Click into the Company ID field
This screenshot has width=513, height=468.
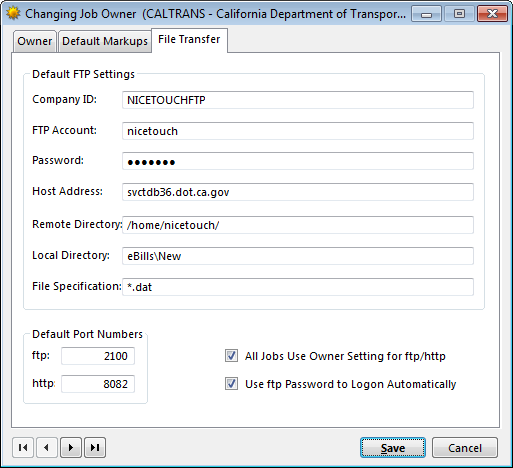coord(298,100)
